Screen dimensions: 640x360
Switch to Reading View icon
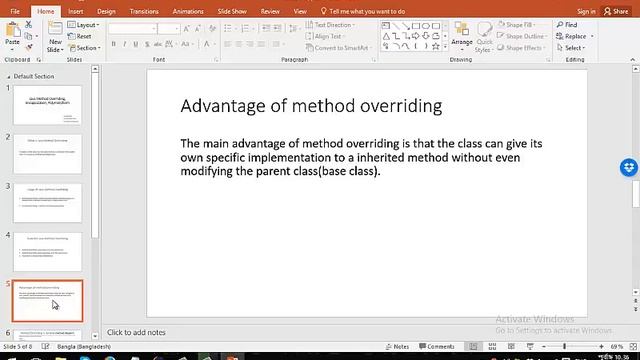click(x=511, y=346)
